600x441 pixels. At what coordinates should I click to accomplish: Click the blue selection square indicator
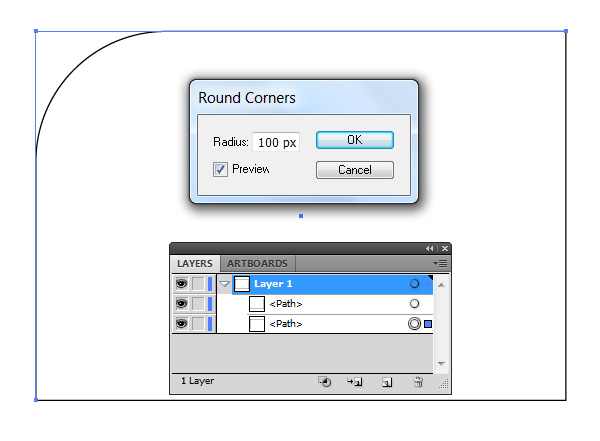pyautogui.click(x=428, y=324)
